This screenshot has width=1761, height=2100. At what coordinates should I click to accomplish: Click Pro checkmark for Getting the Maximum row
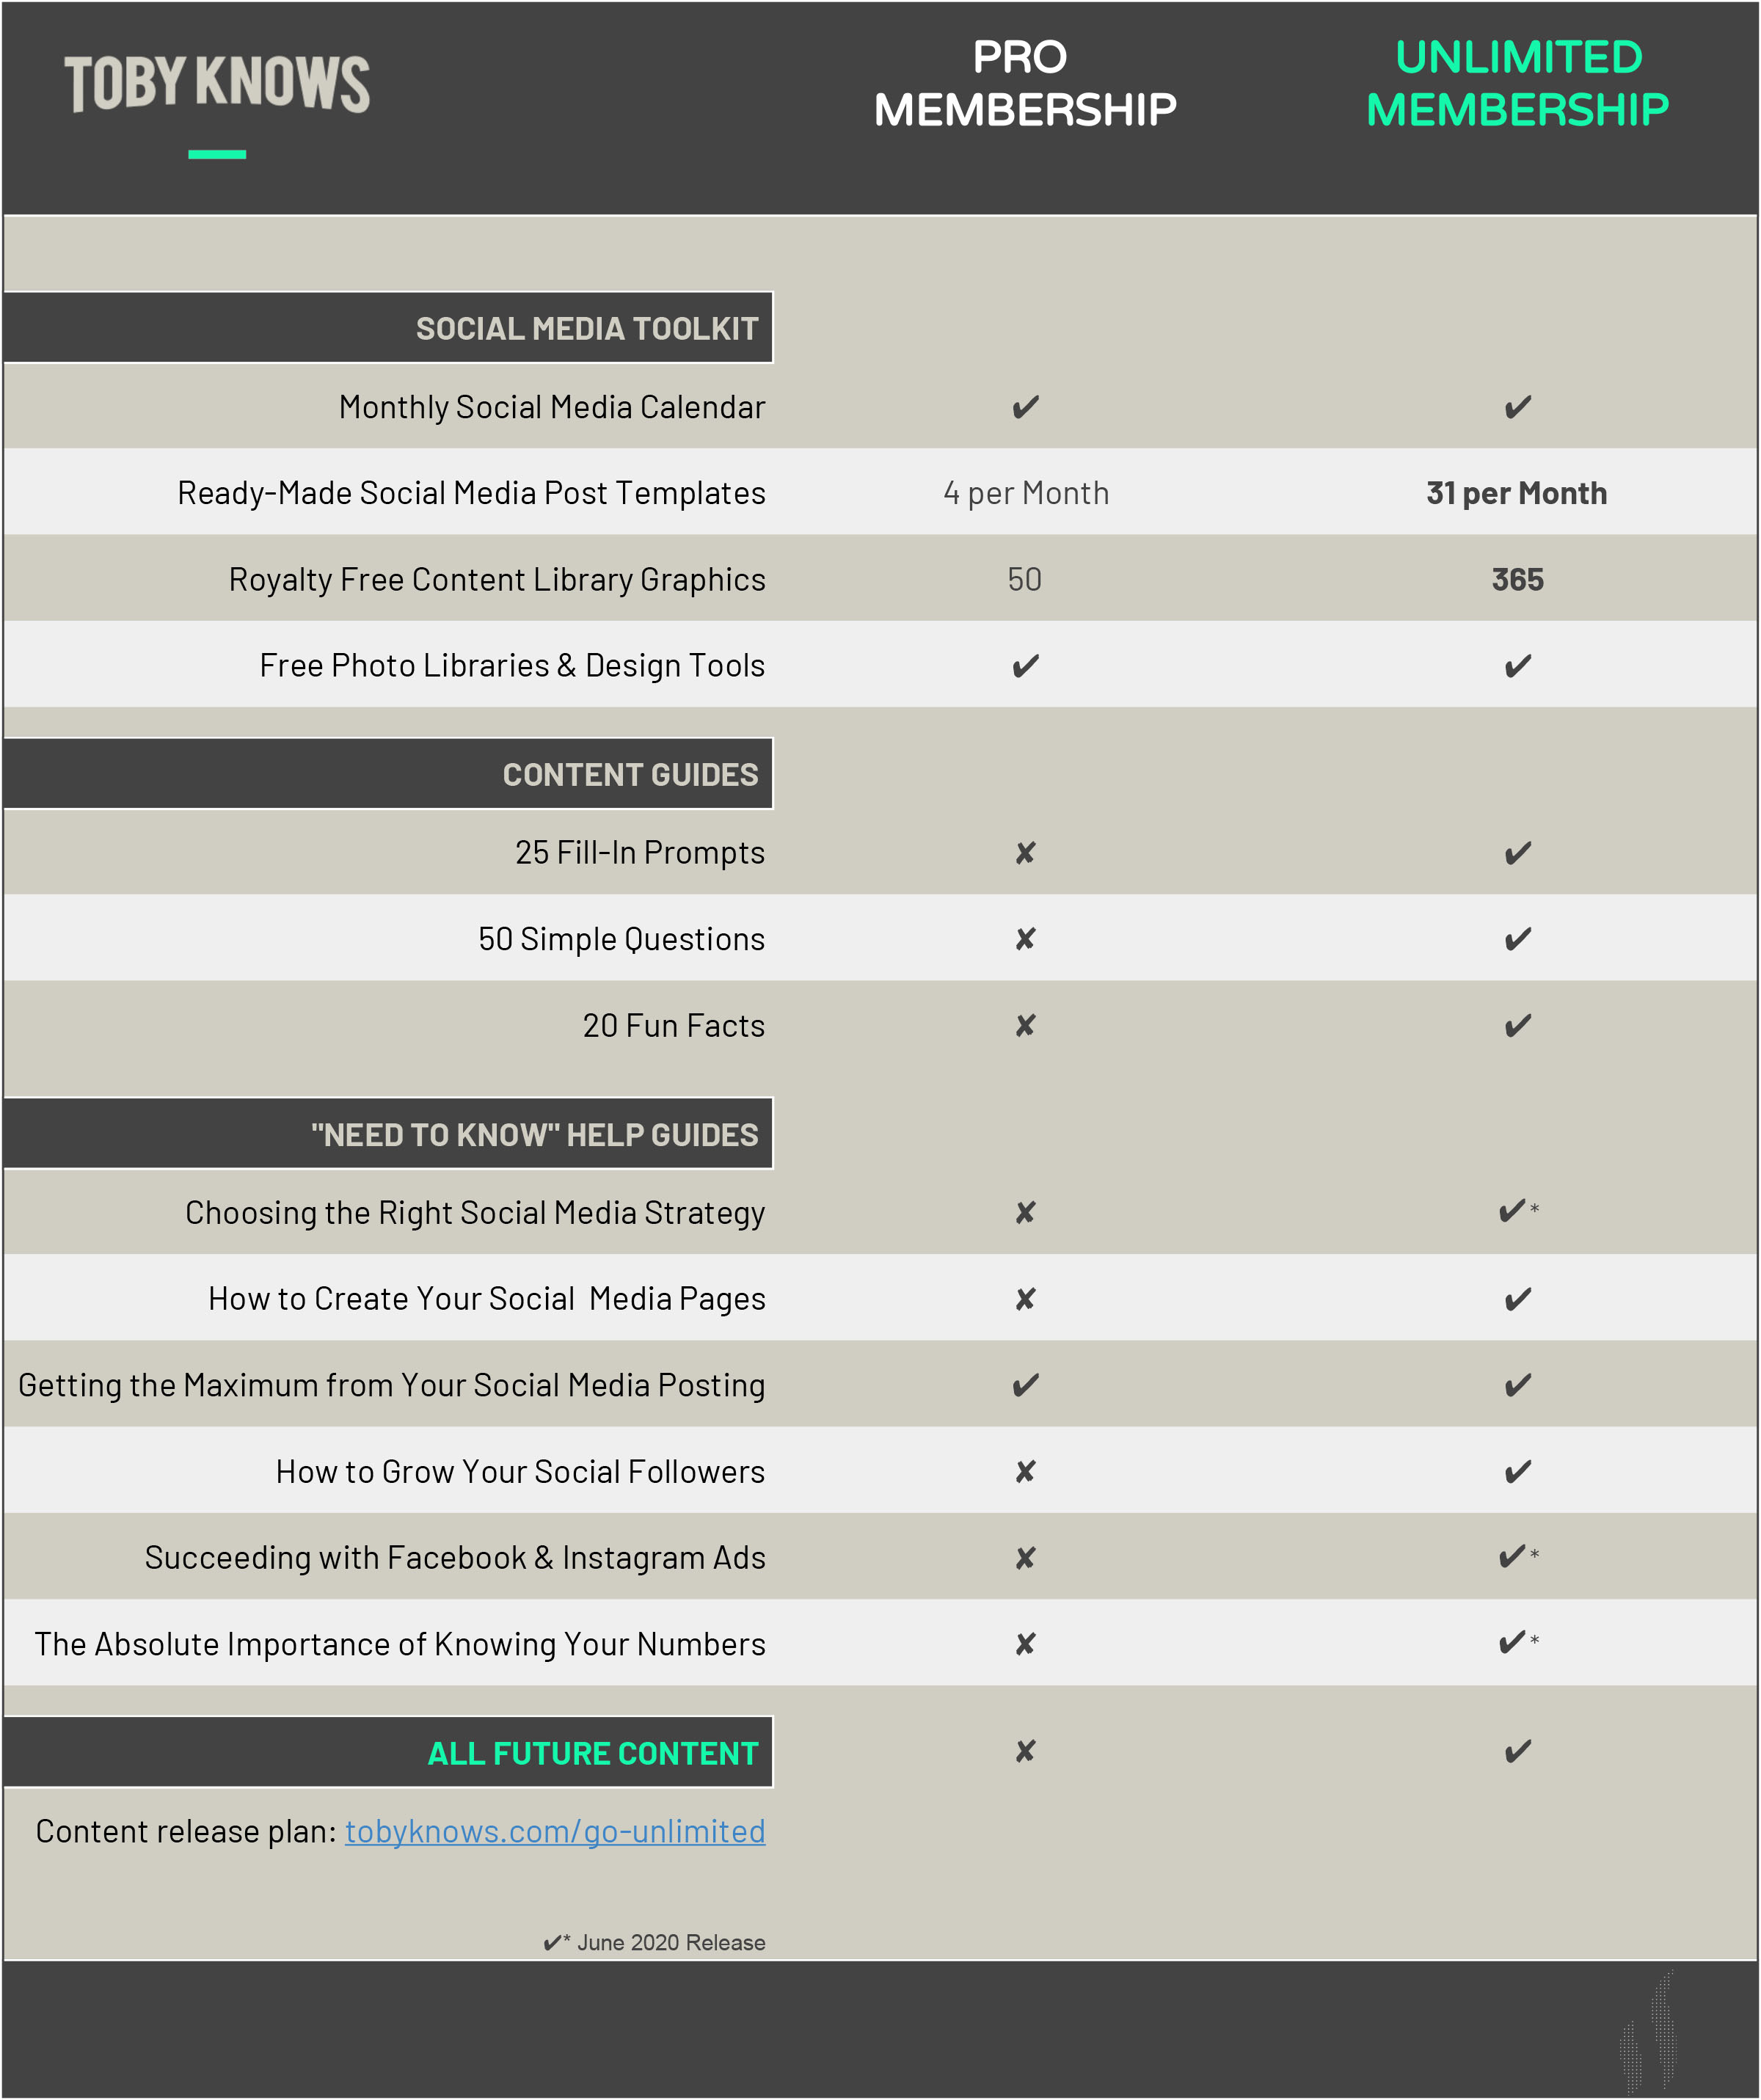1025,1385
